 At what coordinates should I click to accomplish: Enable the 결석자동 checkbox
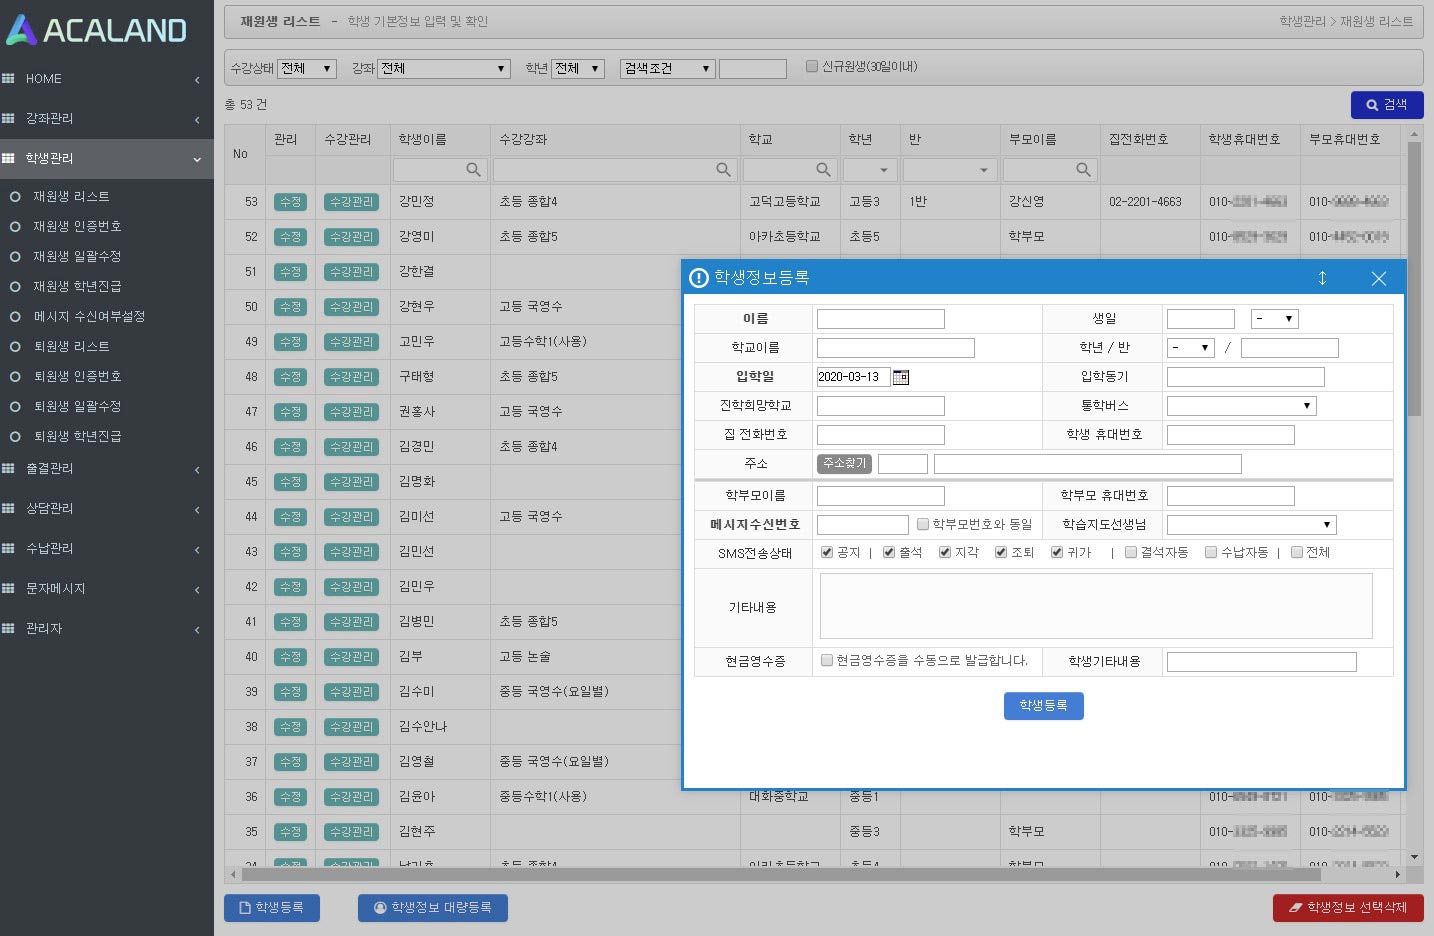coord(1131,552)
